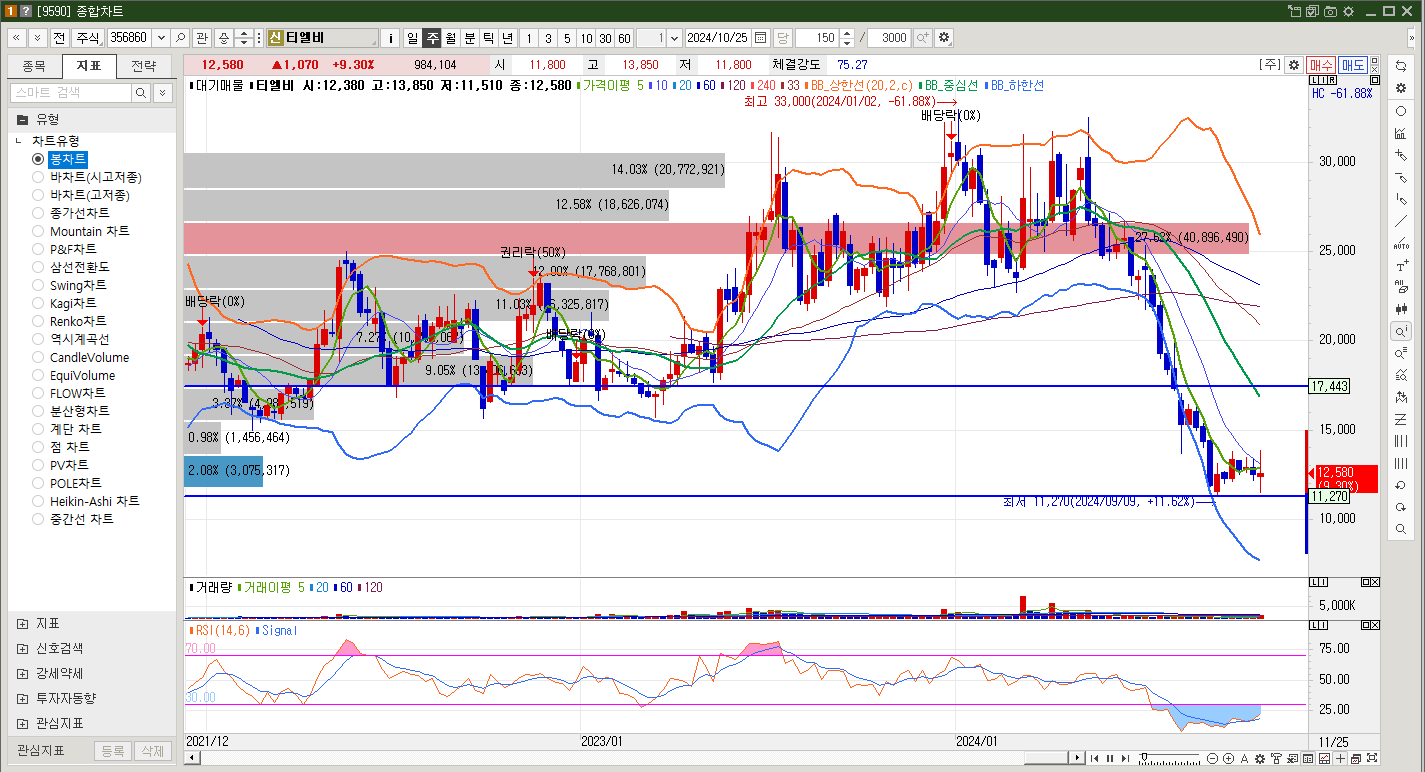Toggle the crosshair plus icon at bottom
1425x772 pixels.
[1340, 758]
